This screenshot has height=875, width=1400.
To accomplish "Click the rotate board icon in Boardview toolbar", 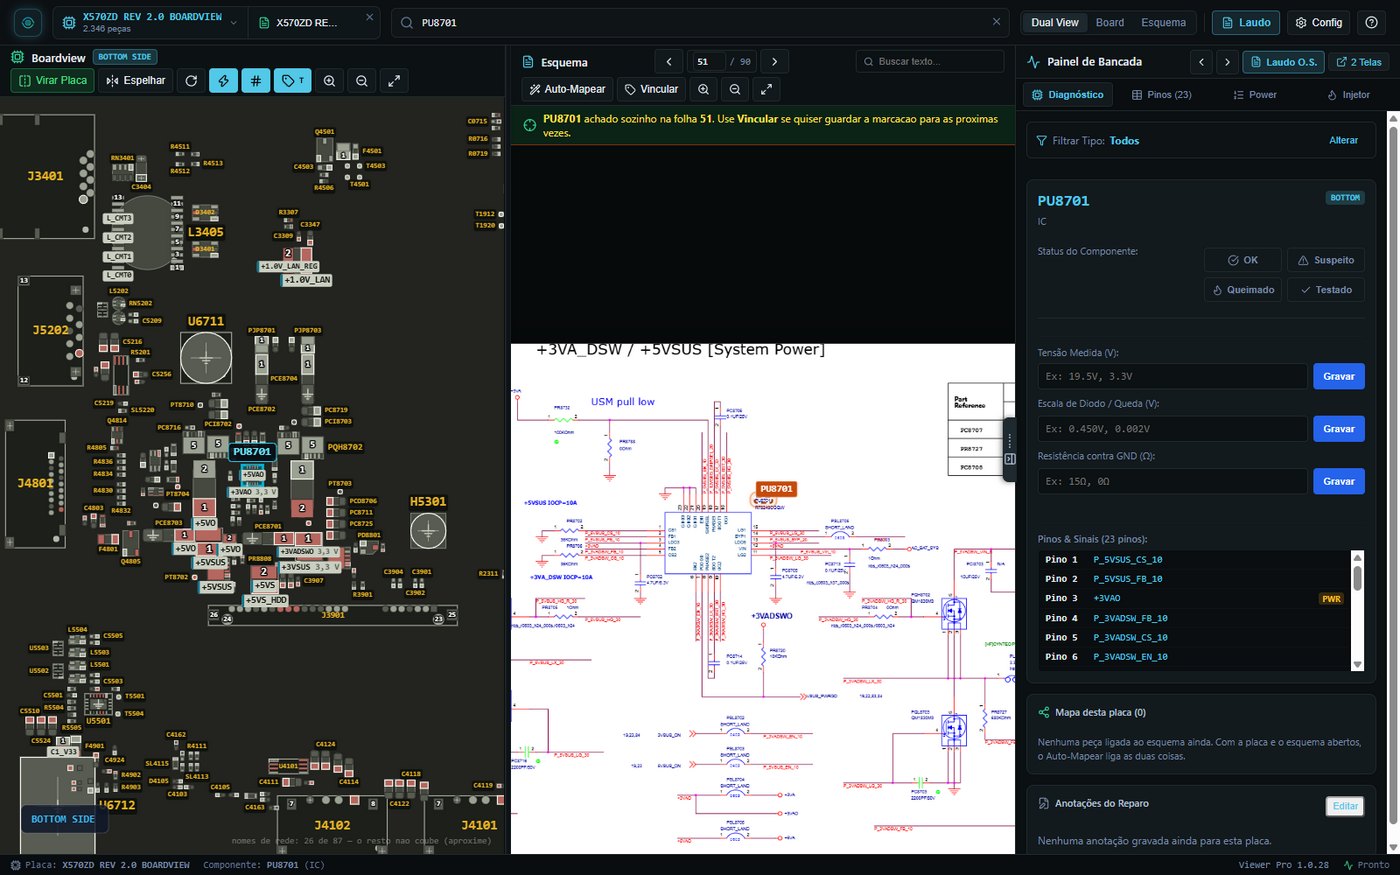I will point(191,81).
